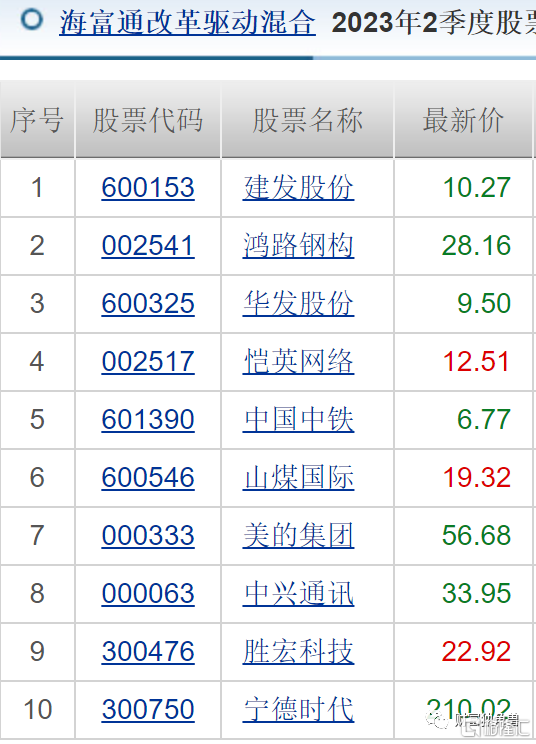Open stock code 600325 link
This screenshot has height=744, width=536.
click(148, 304)
